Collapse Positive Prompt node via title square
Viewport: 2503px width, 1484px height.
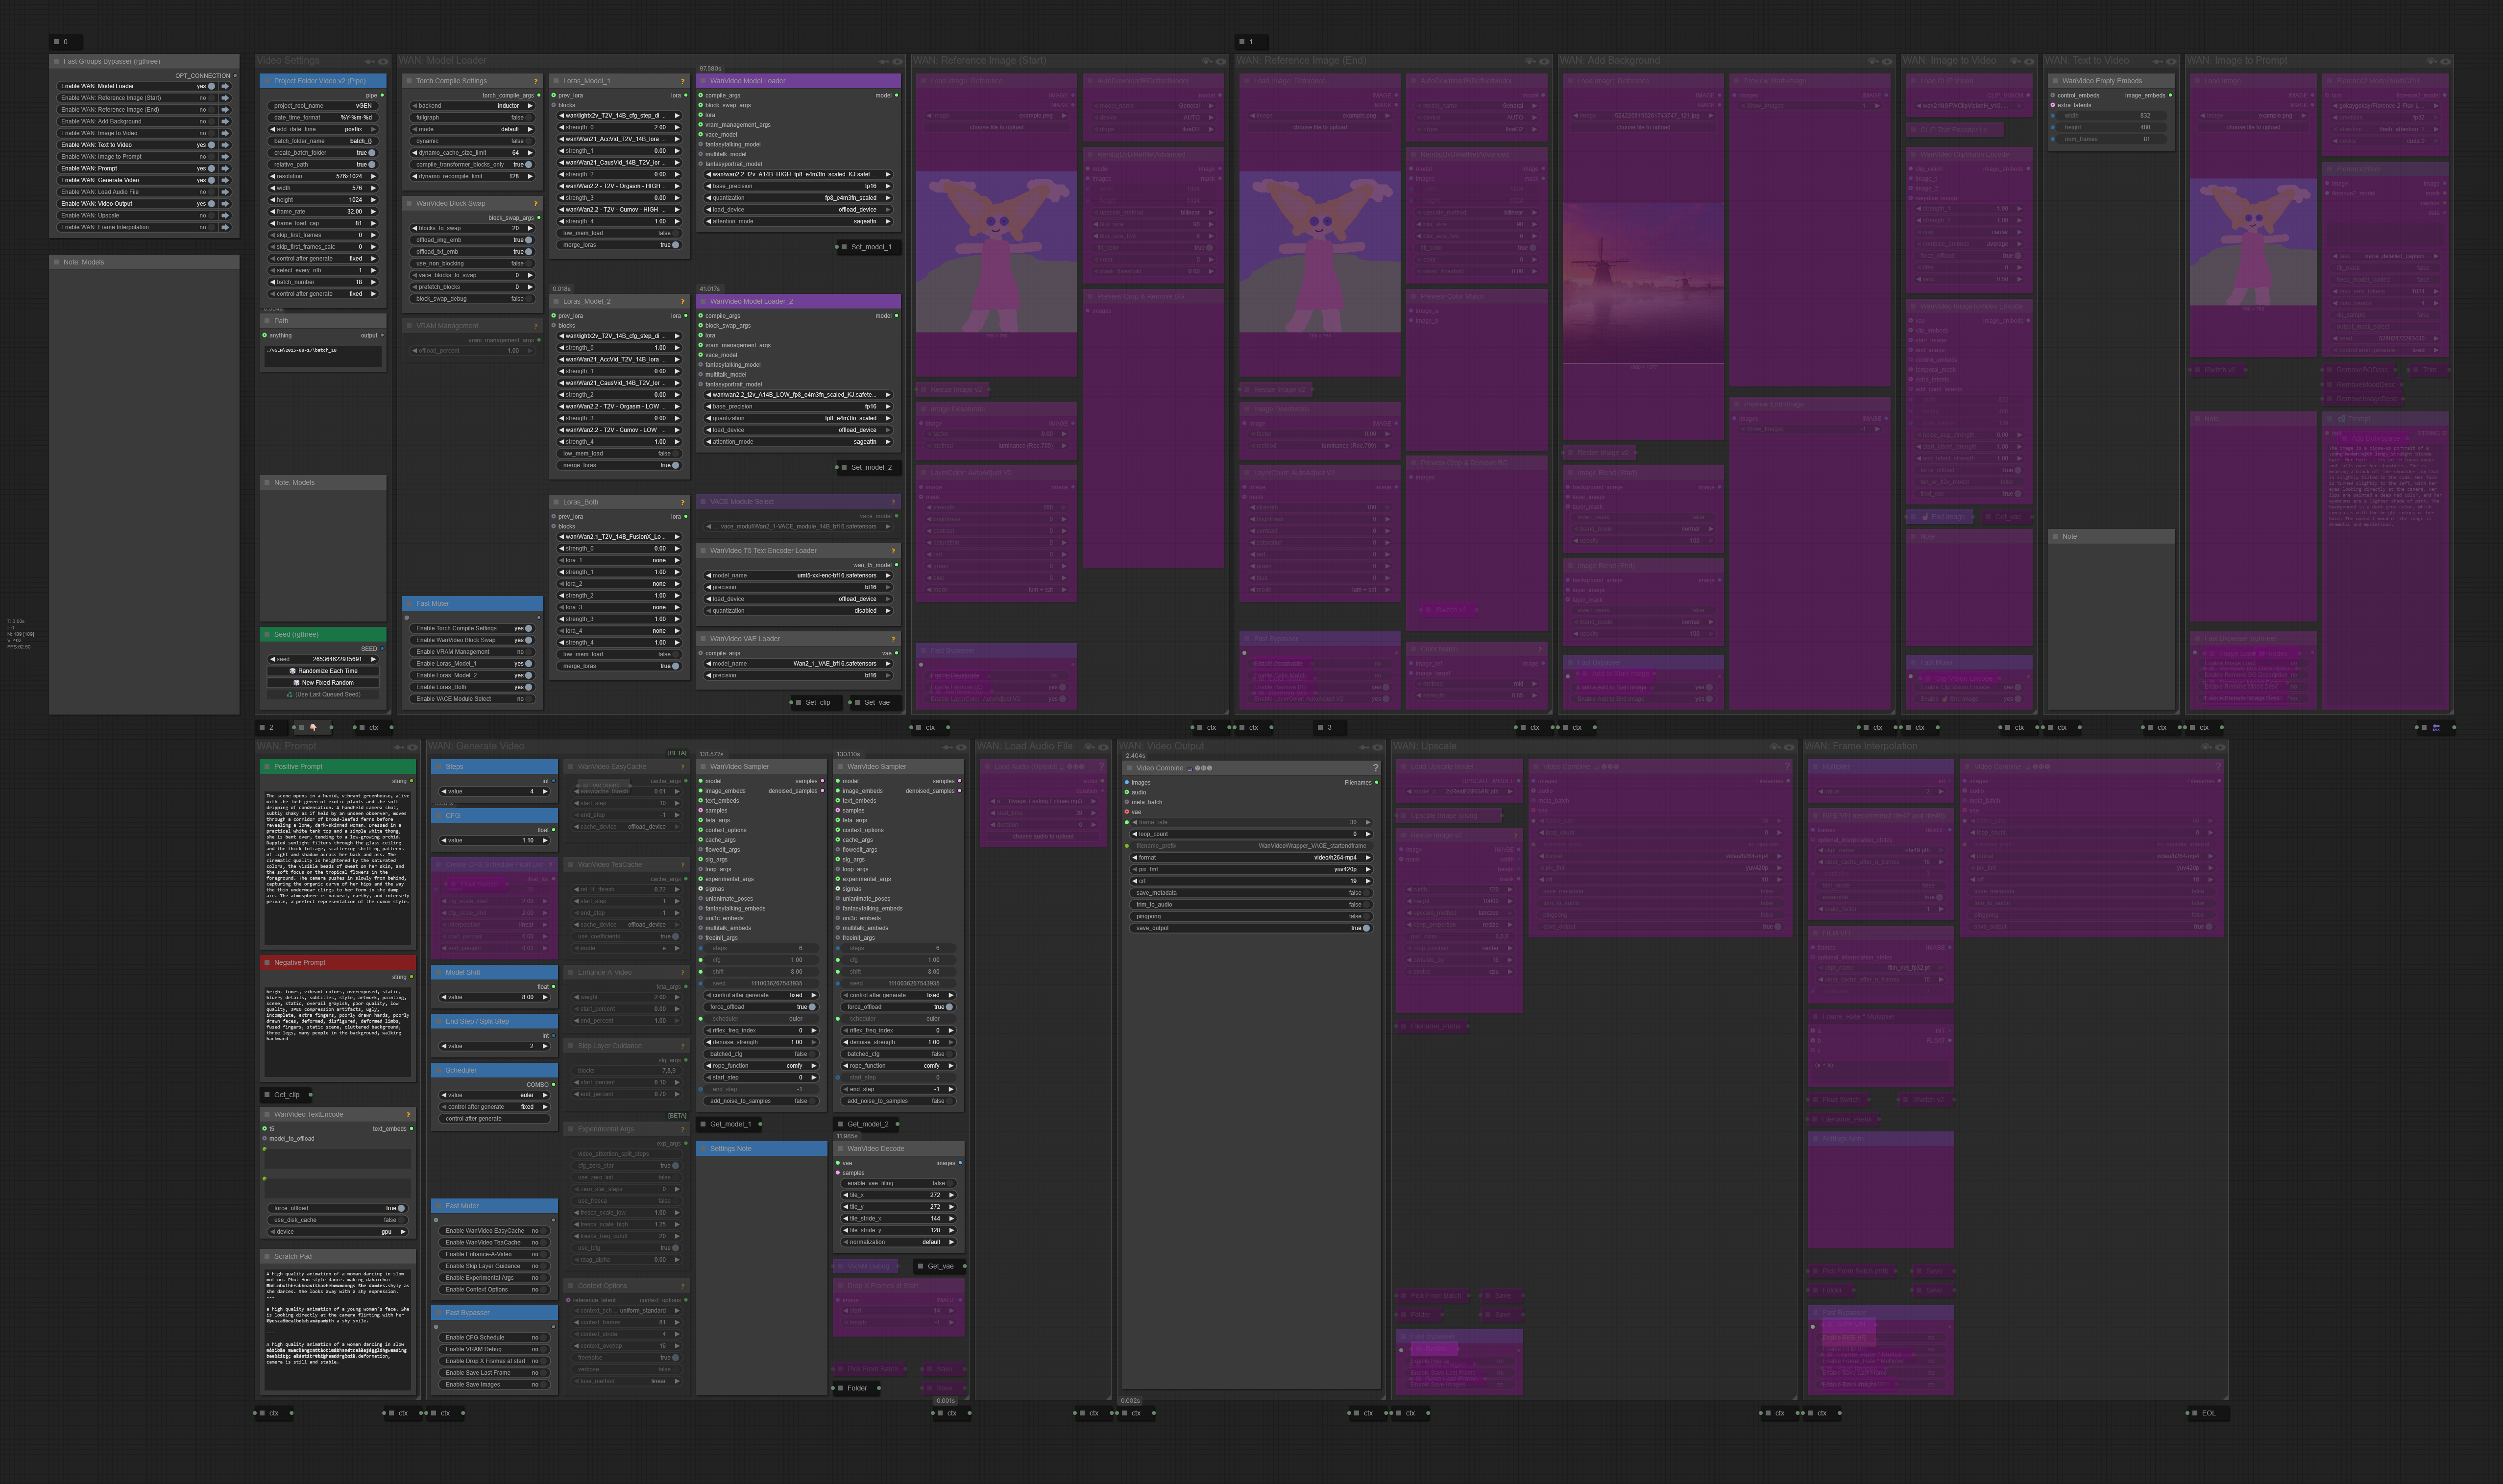pos(267,767)
